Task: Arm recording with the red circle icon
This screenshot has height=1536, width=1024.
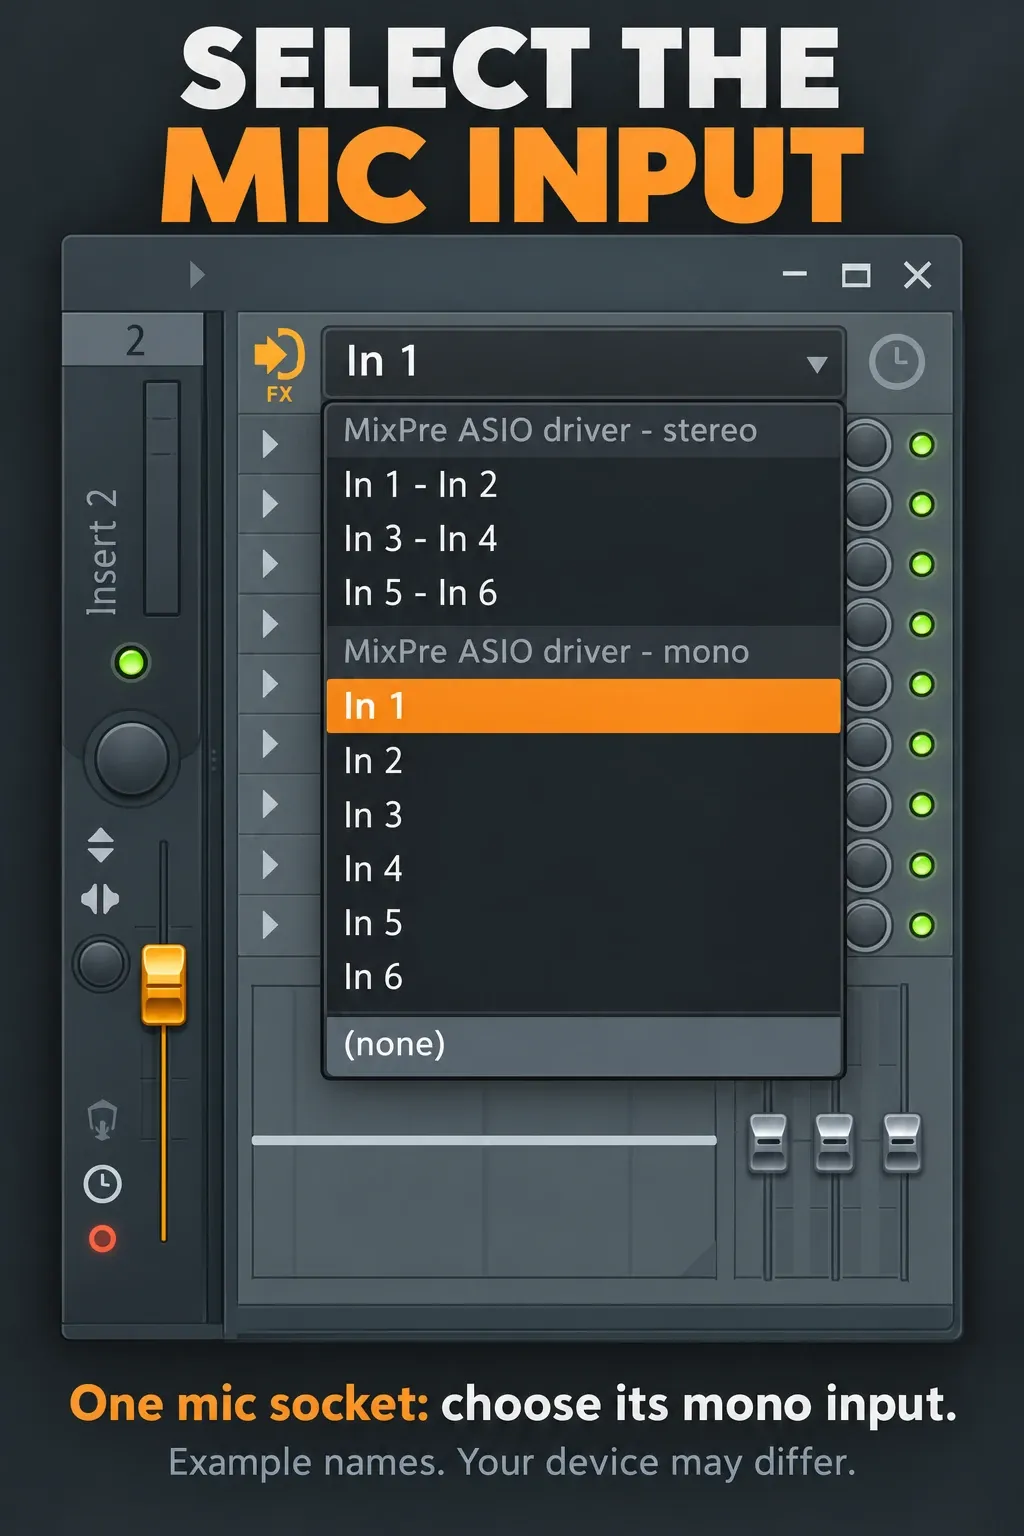Action: (x=102, y=1239)
